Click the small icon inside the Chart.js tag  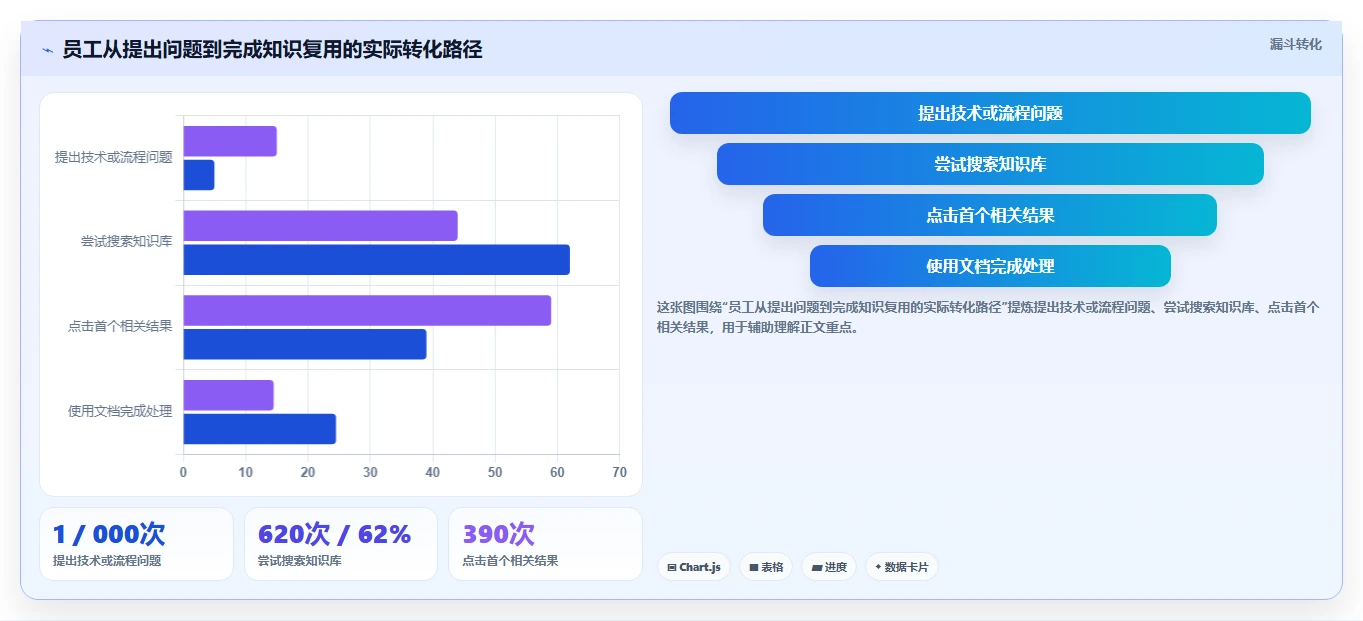tap(672, 567)
